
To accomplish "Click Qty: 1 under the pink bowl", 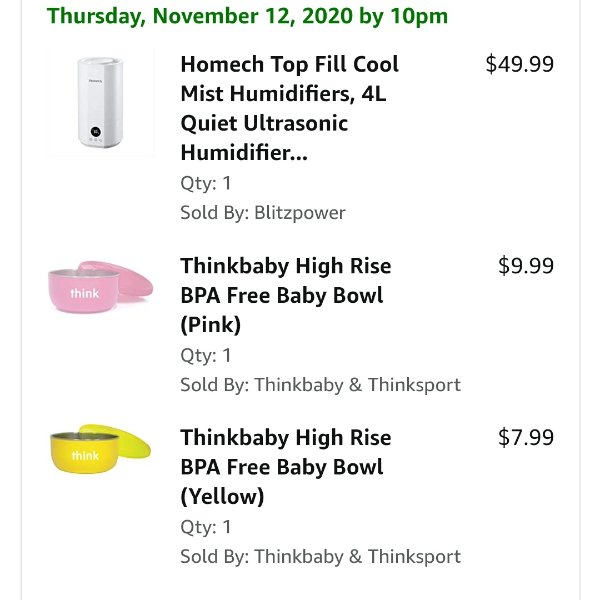I will tap(206, 355).
